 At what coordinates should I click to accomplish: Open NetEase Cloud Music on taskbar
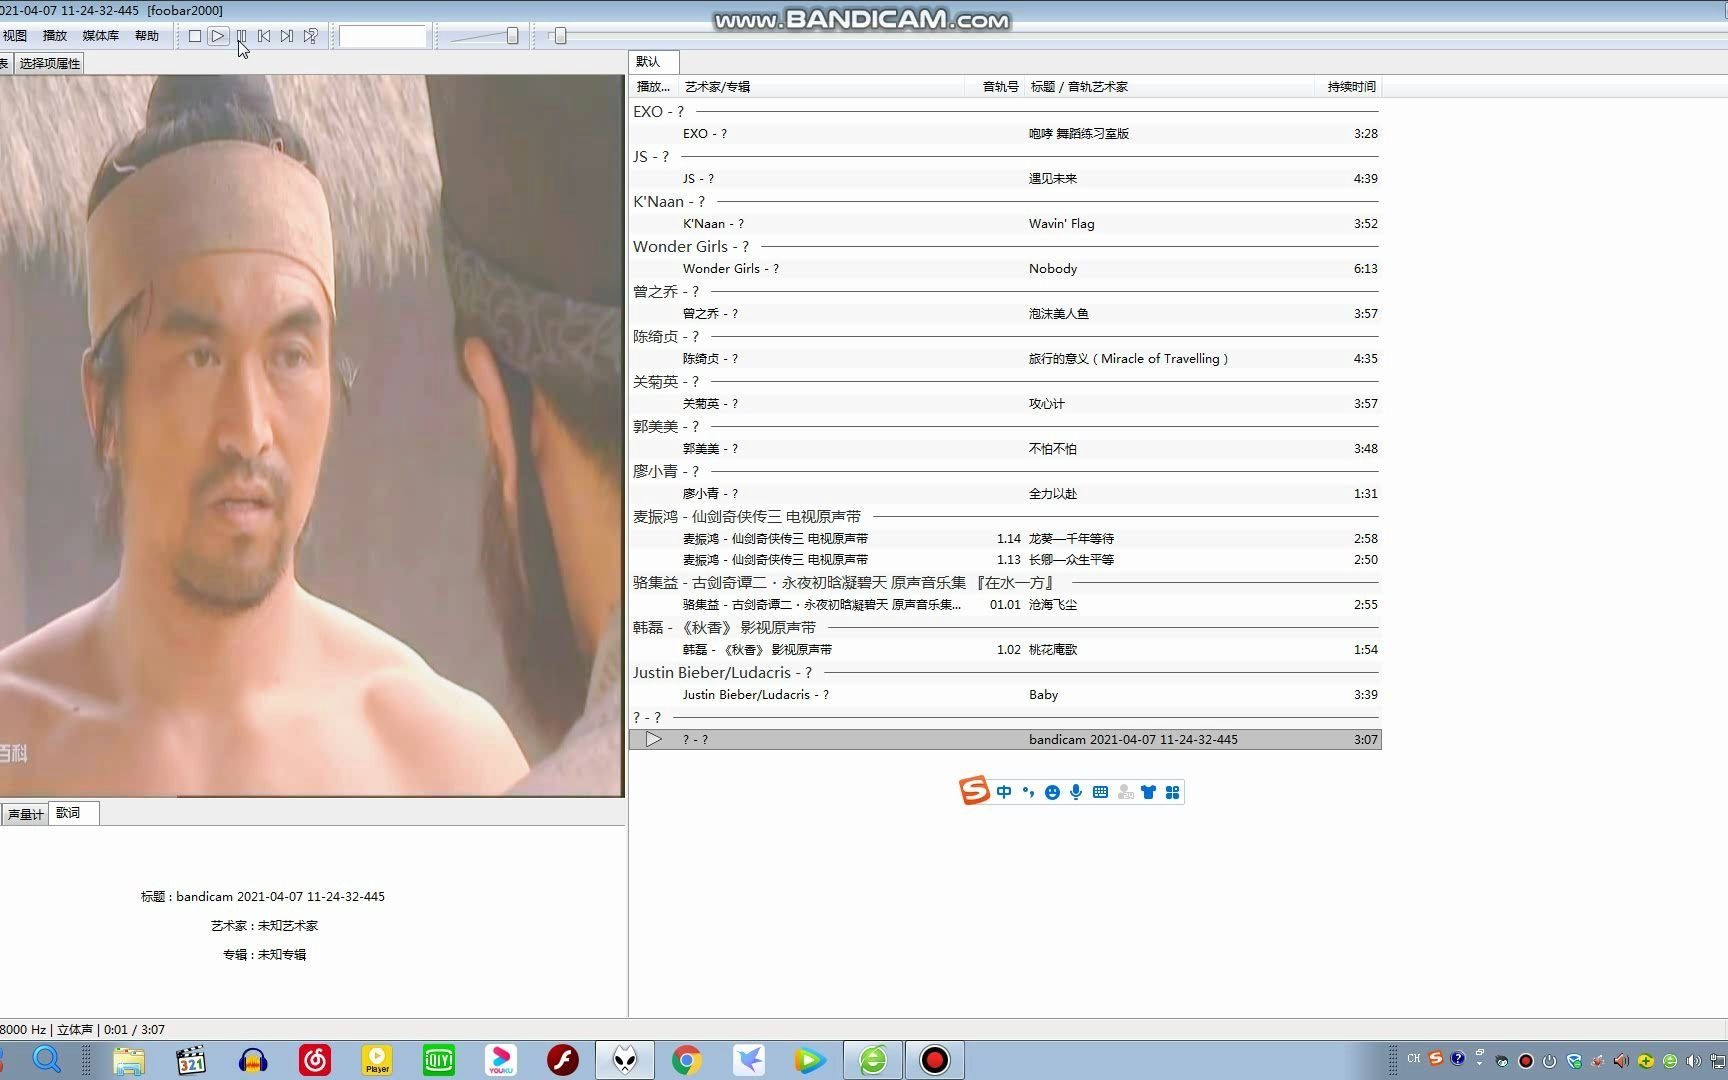pos(315,1060)
